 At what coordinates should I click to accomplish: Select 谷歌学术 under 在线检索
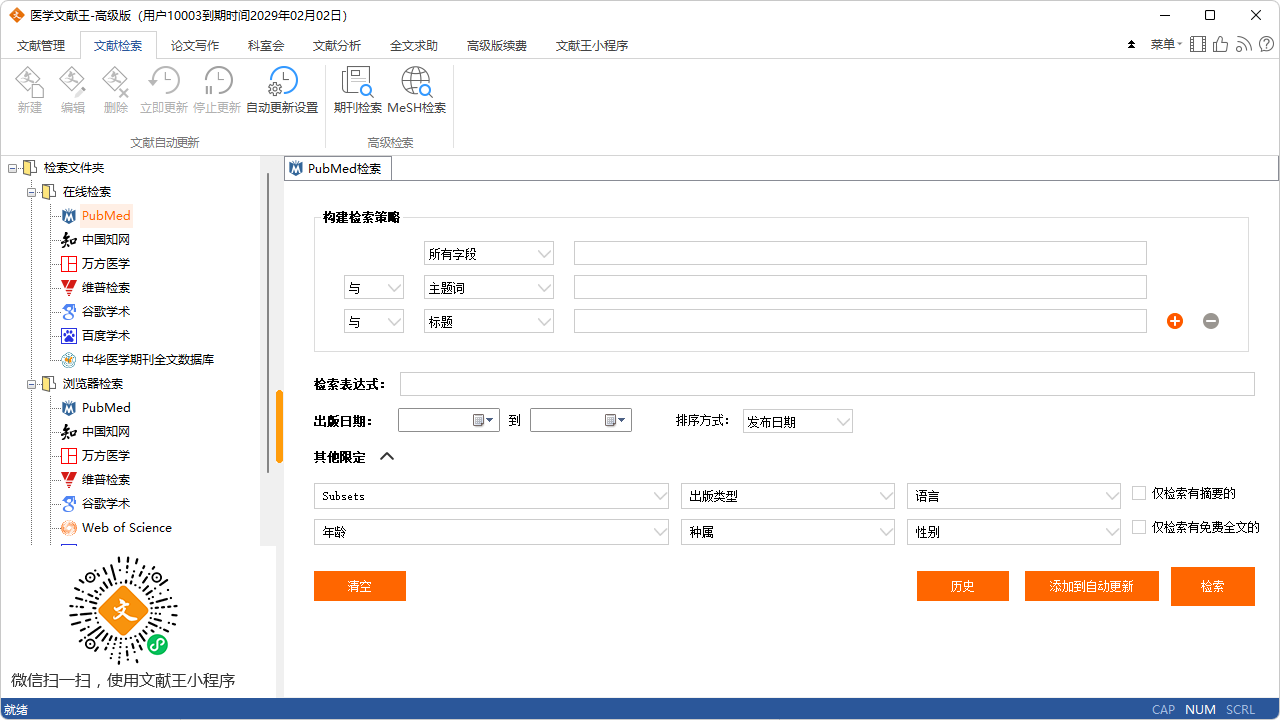(106, 311)
